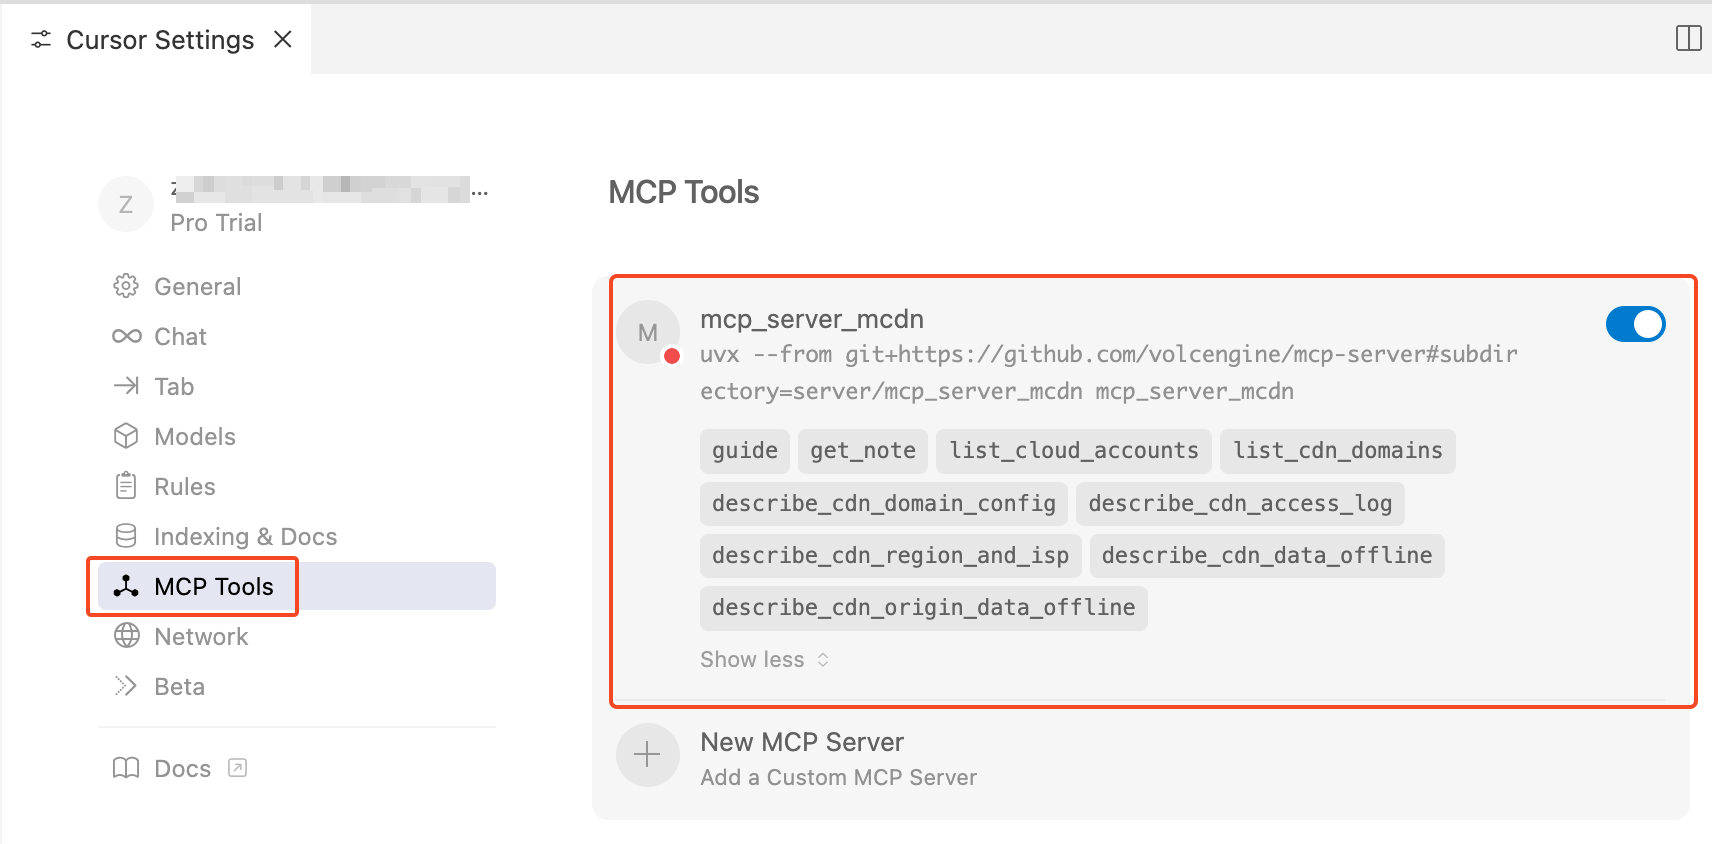Click the describe_cdn_access_log tool tag

[x=1240, y=503]
